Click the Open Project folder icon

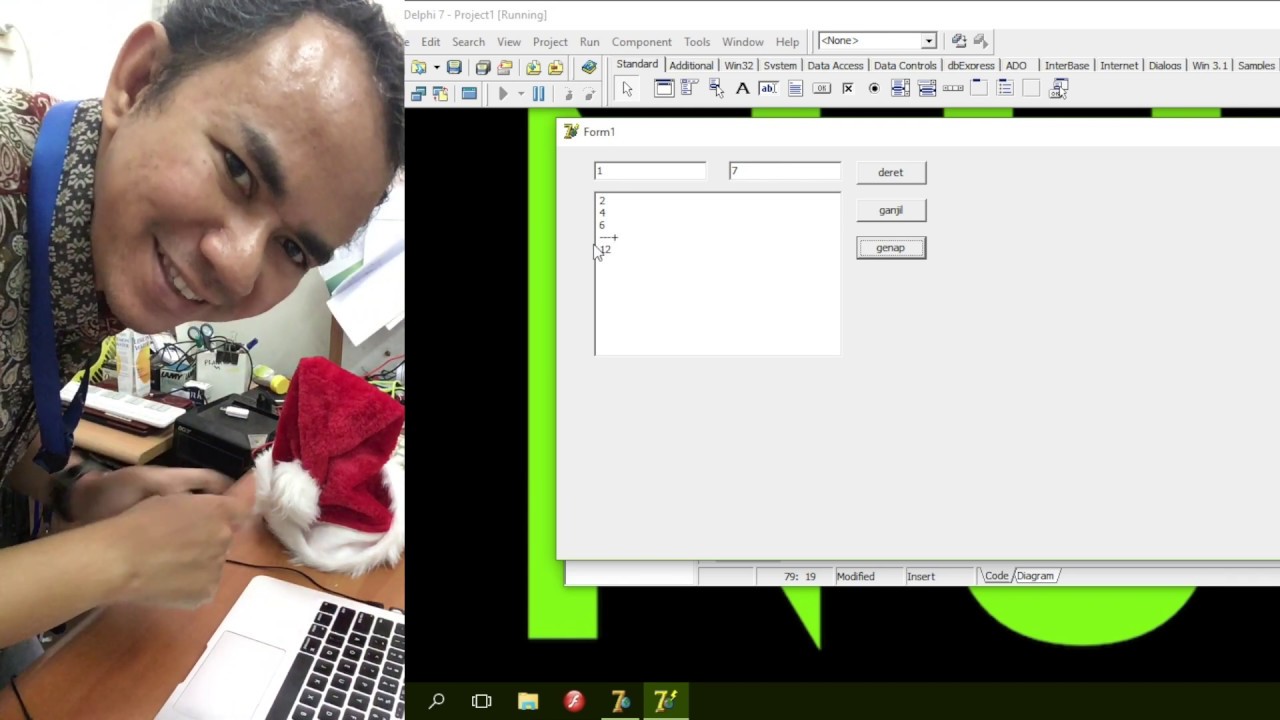point(505,67)
